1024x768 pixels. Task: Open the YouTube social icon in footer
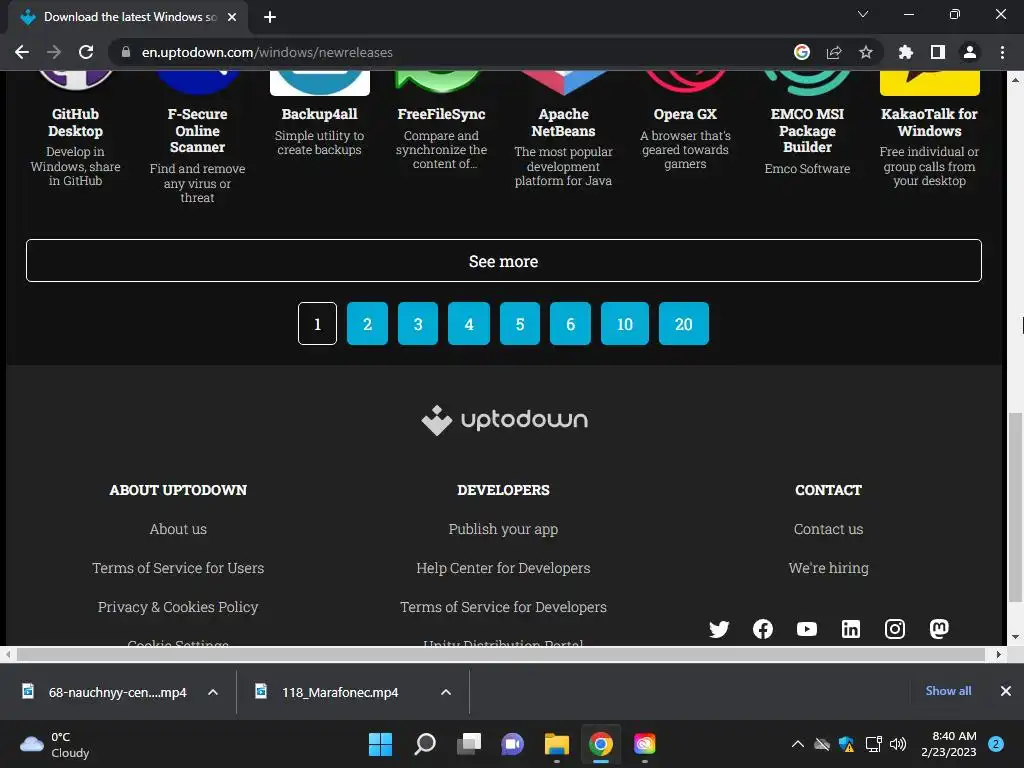click(x=807, y=629)
